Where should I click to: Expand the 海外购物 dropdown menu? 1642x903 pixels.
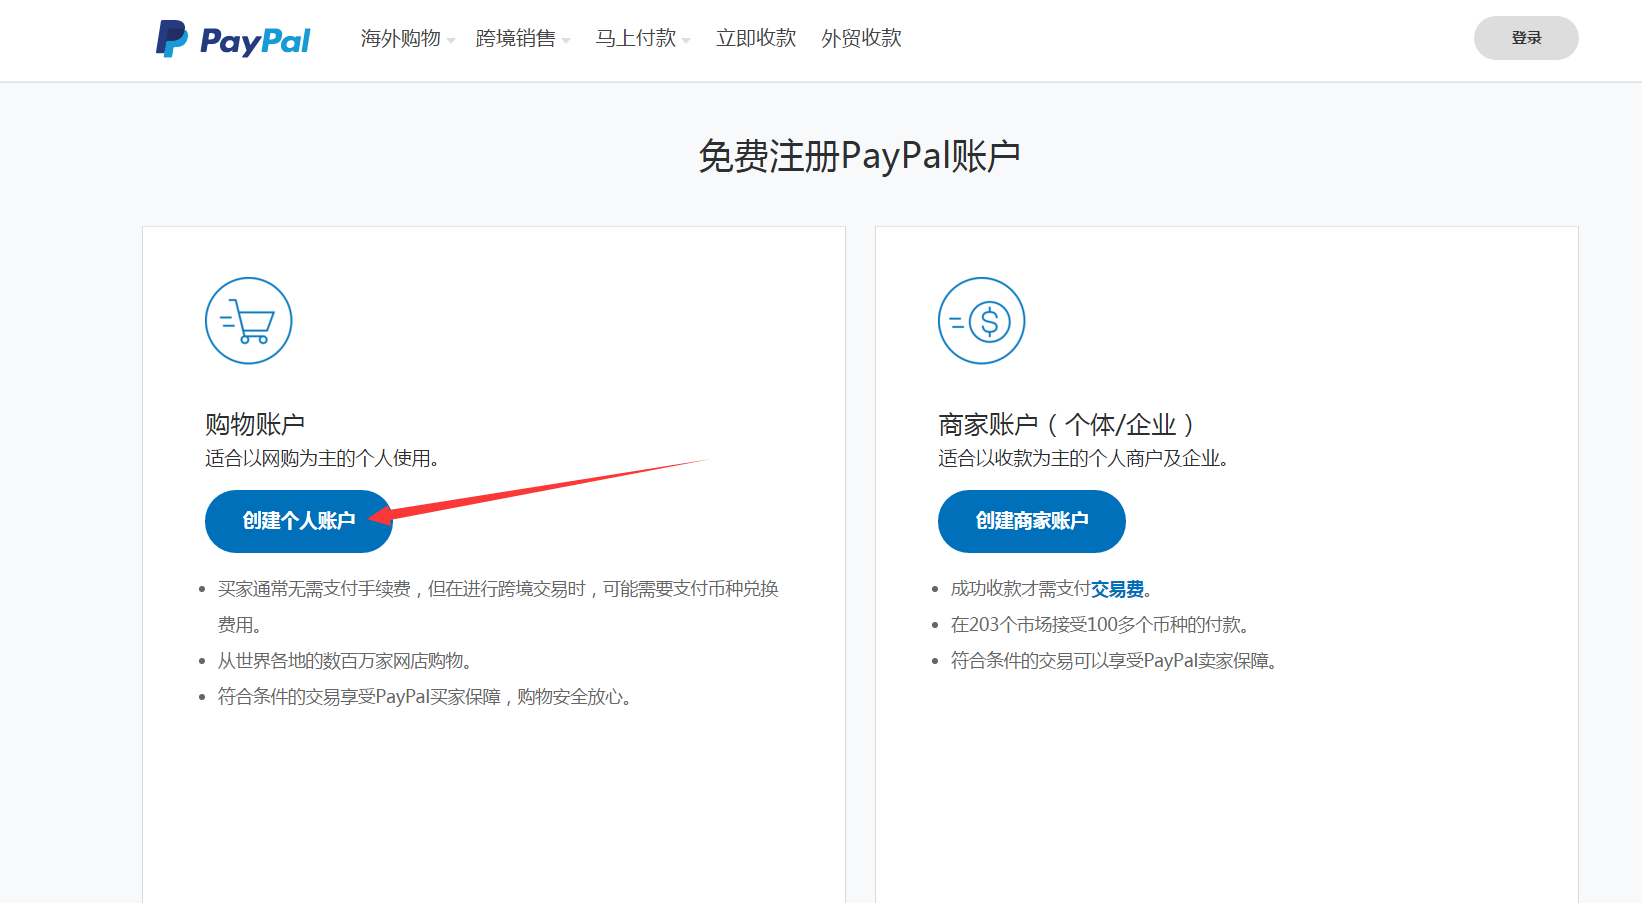point(406,39)
